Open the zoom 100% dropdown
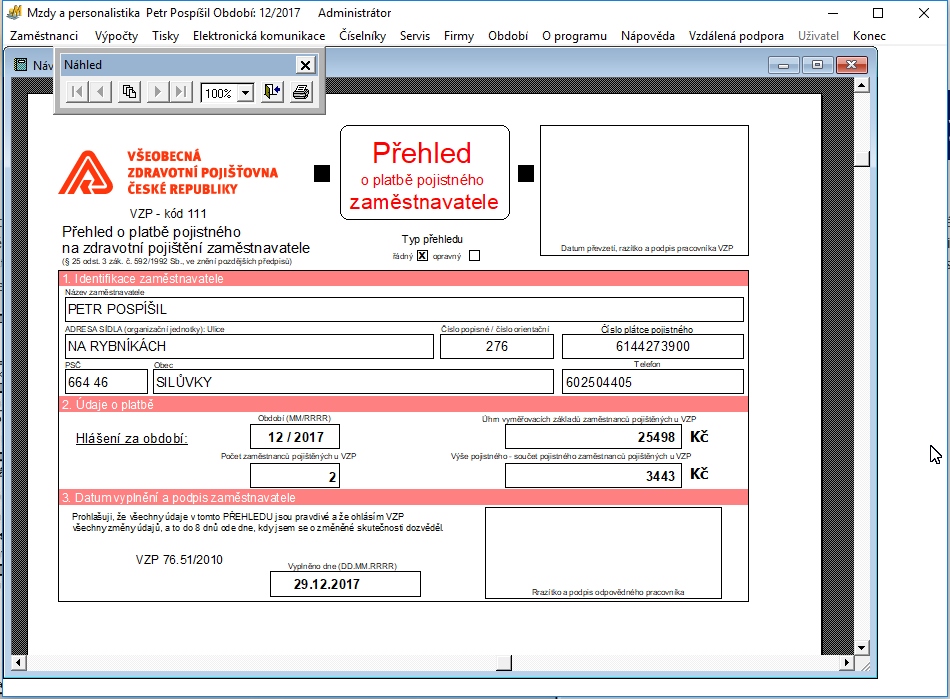Image resolution: width=950 pixels, height=699 pixels. pyautogui.click(x=245, y=93)
